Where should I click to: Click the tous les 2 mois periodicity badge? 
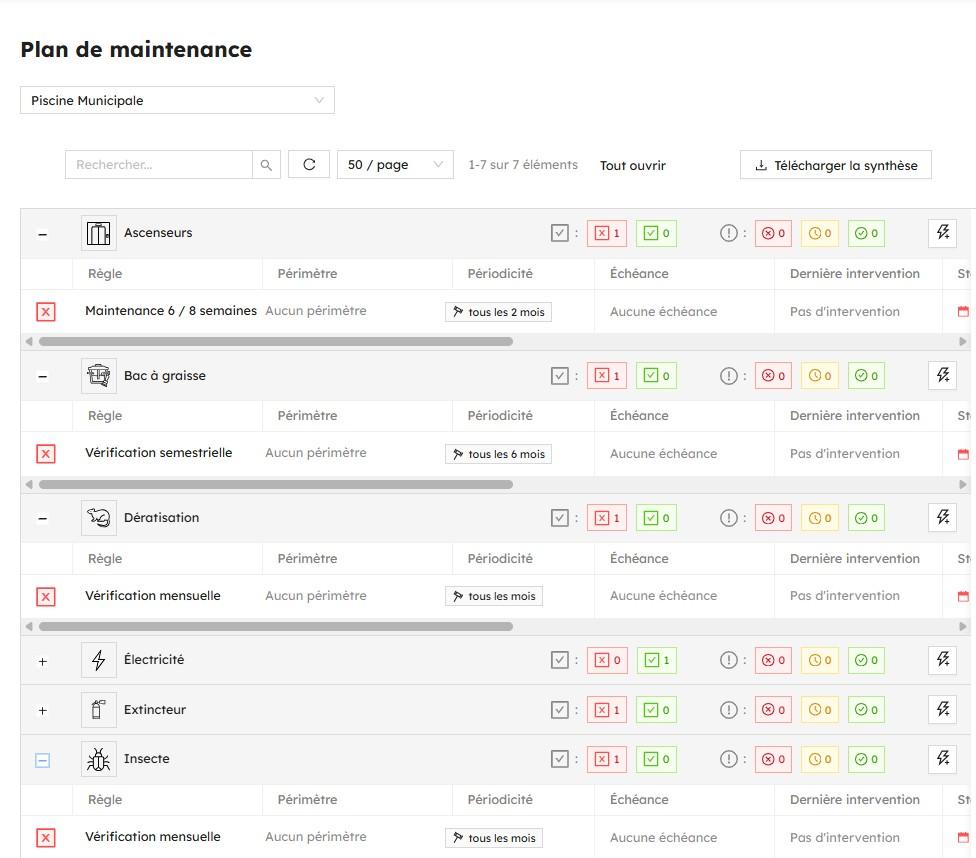(x=496, y=311)
